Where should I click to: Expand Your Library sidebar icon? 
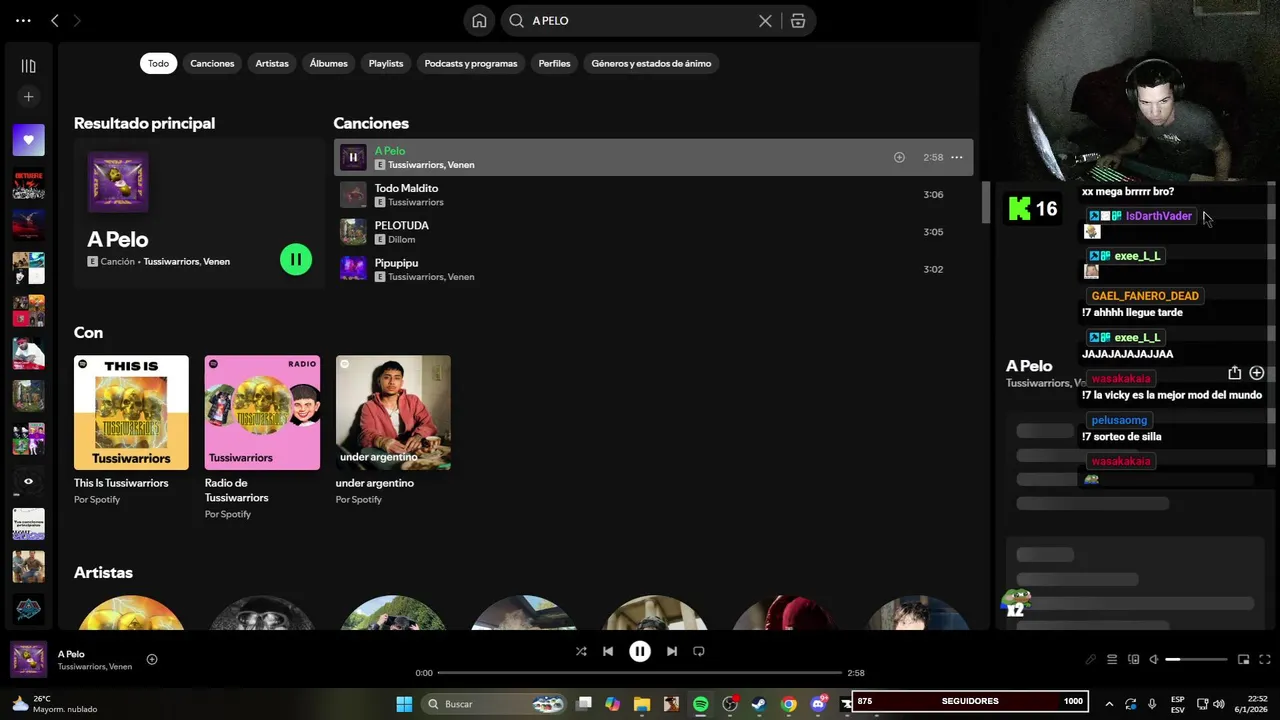(28, 66)
